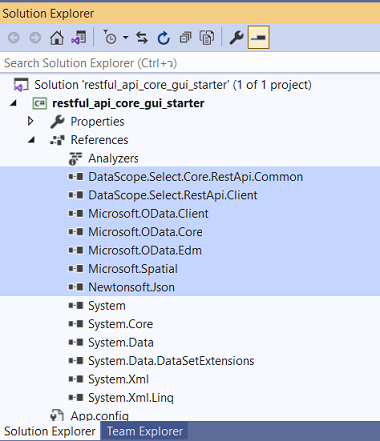Open the Pending Changes Filter clock icon
Screen dimensions: 380x441
[x=110, y=38]
